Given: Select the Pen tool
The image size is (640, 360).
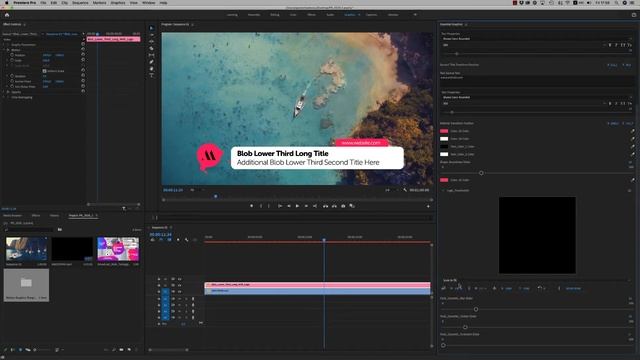Looking at the screenshot, I should coord(151,62).
